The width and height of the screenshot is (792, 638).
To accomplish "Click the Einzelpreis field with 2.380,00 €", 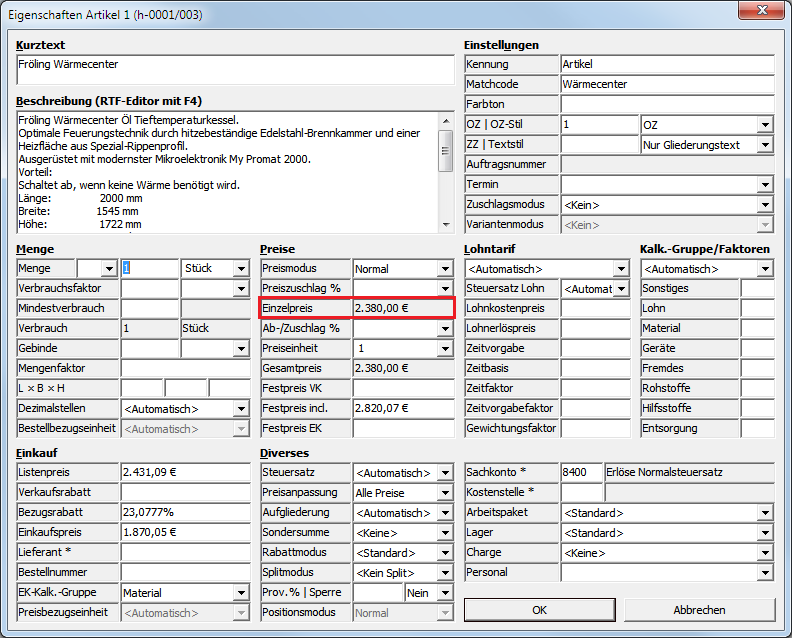I will (x=403, y=309).
